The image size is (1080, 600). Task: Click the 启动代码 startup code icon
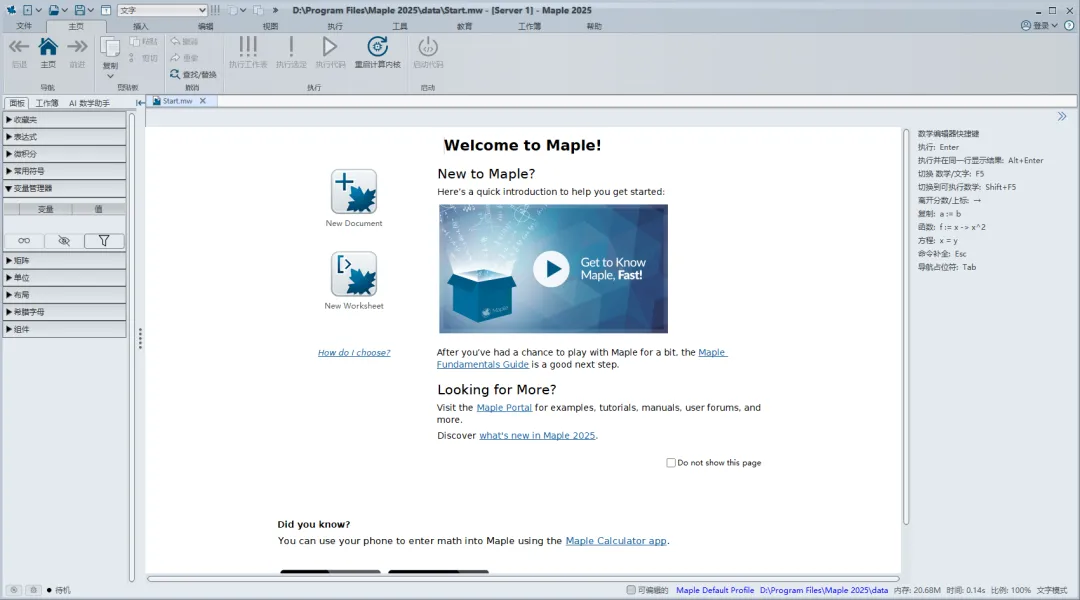428,47
